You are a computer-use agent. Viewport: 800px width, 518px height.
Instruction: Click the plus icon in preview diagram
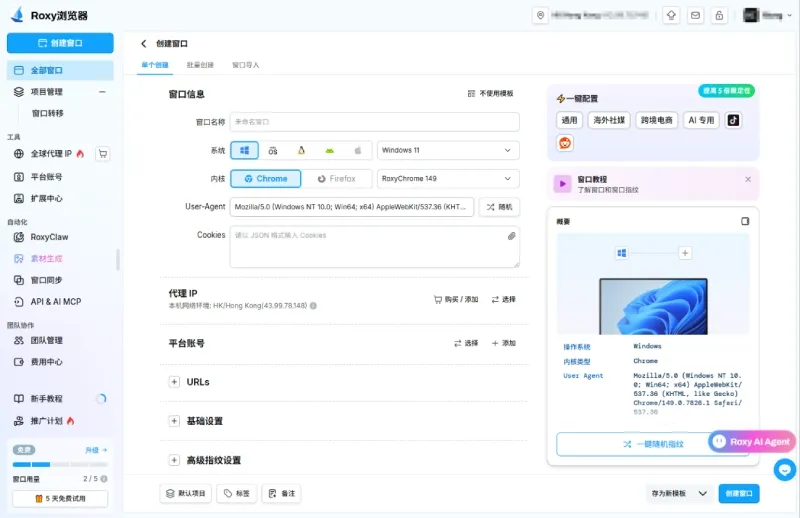click(685, 253)
